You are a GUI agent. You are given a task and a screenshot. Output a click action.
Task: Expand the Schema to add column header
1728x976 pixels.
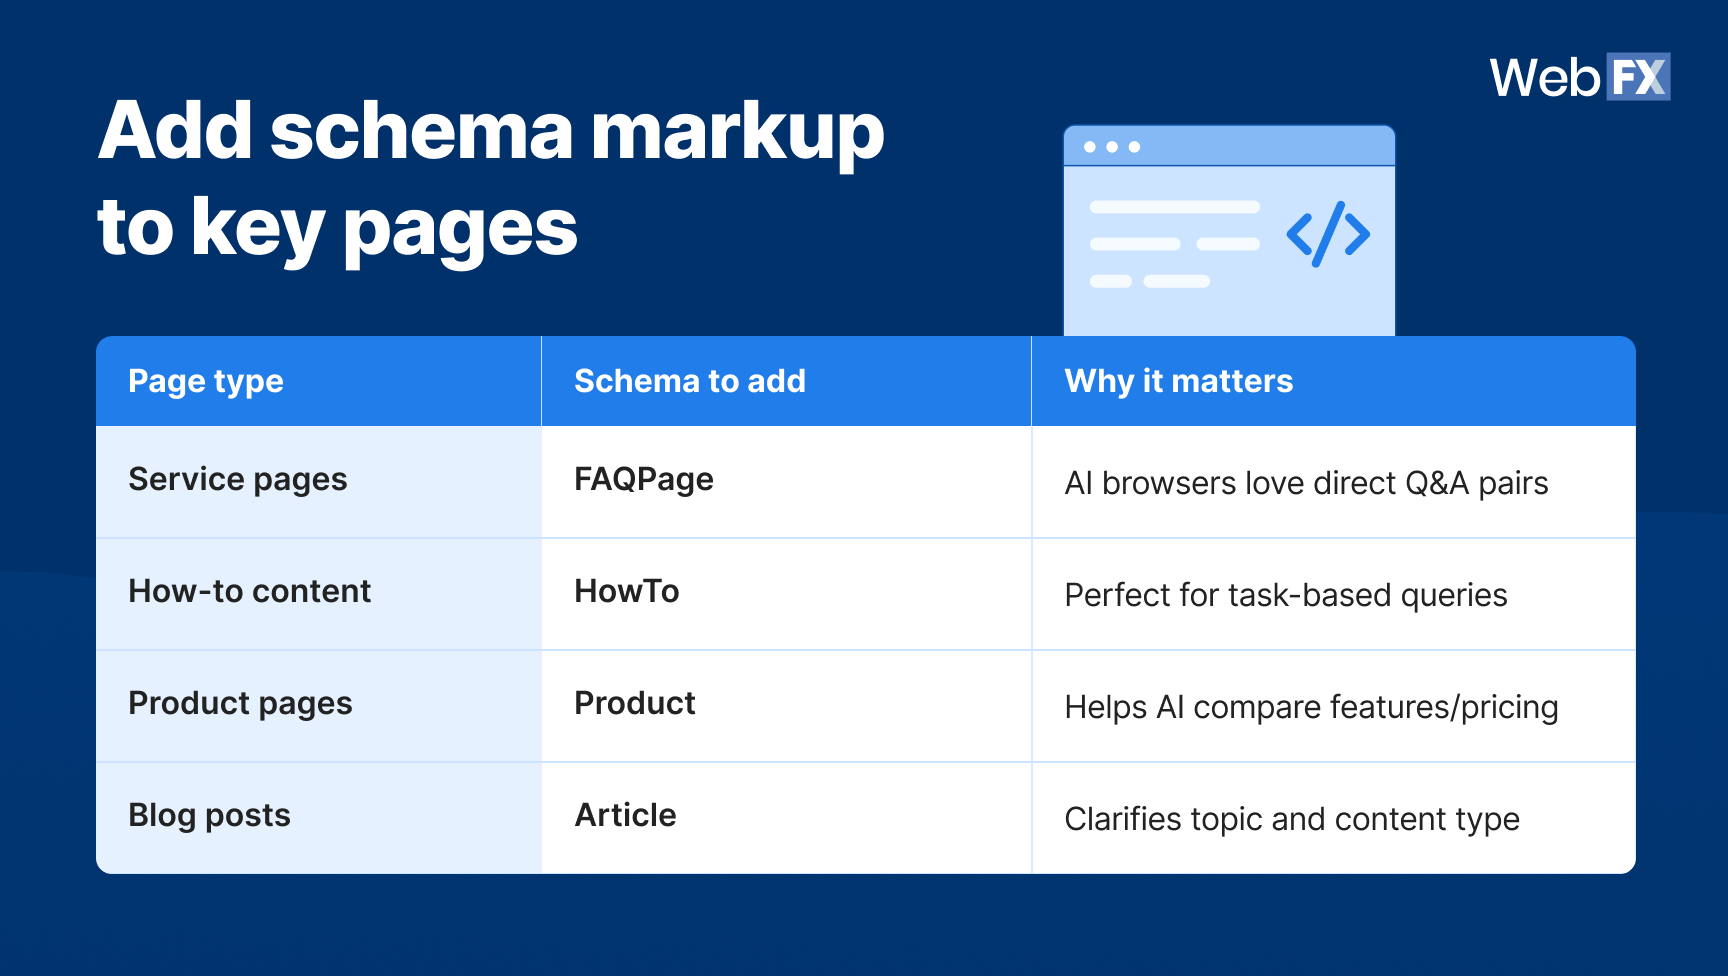(689, 381)
